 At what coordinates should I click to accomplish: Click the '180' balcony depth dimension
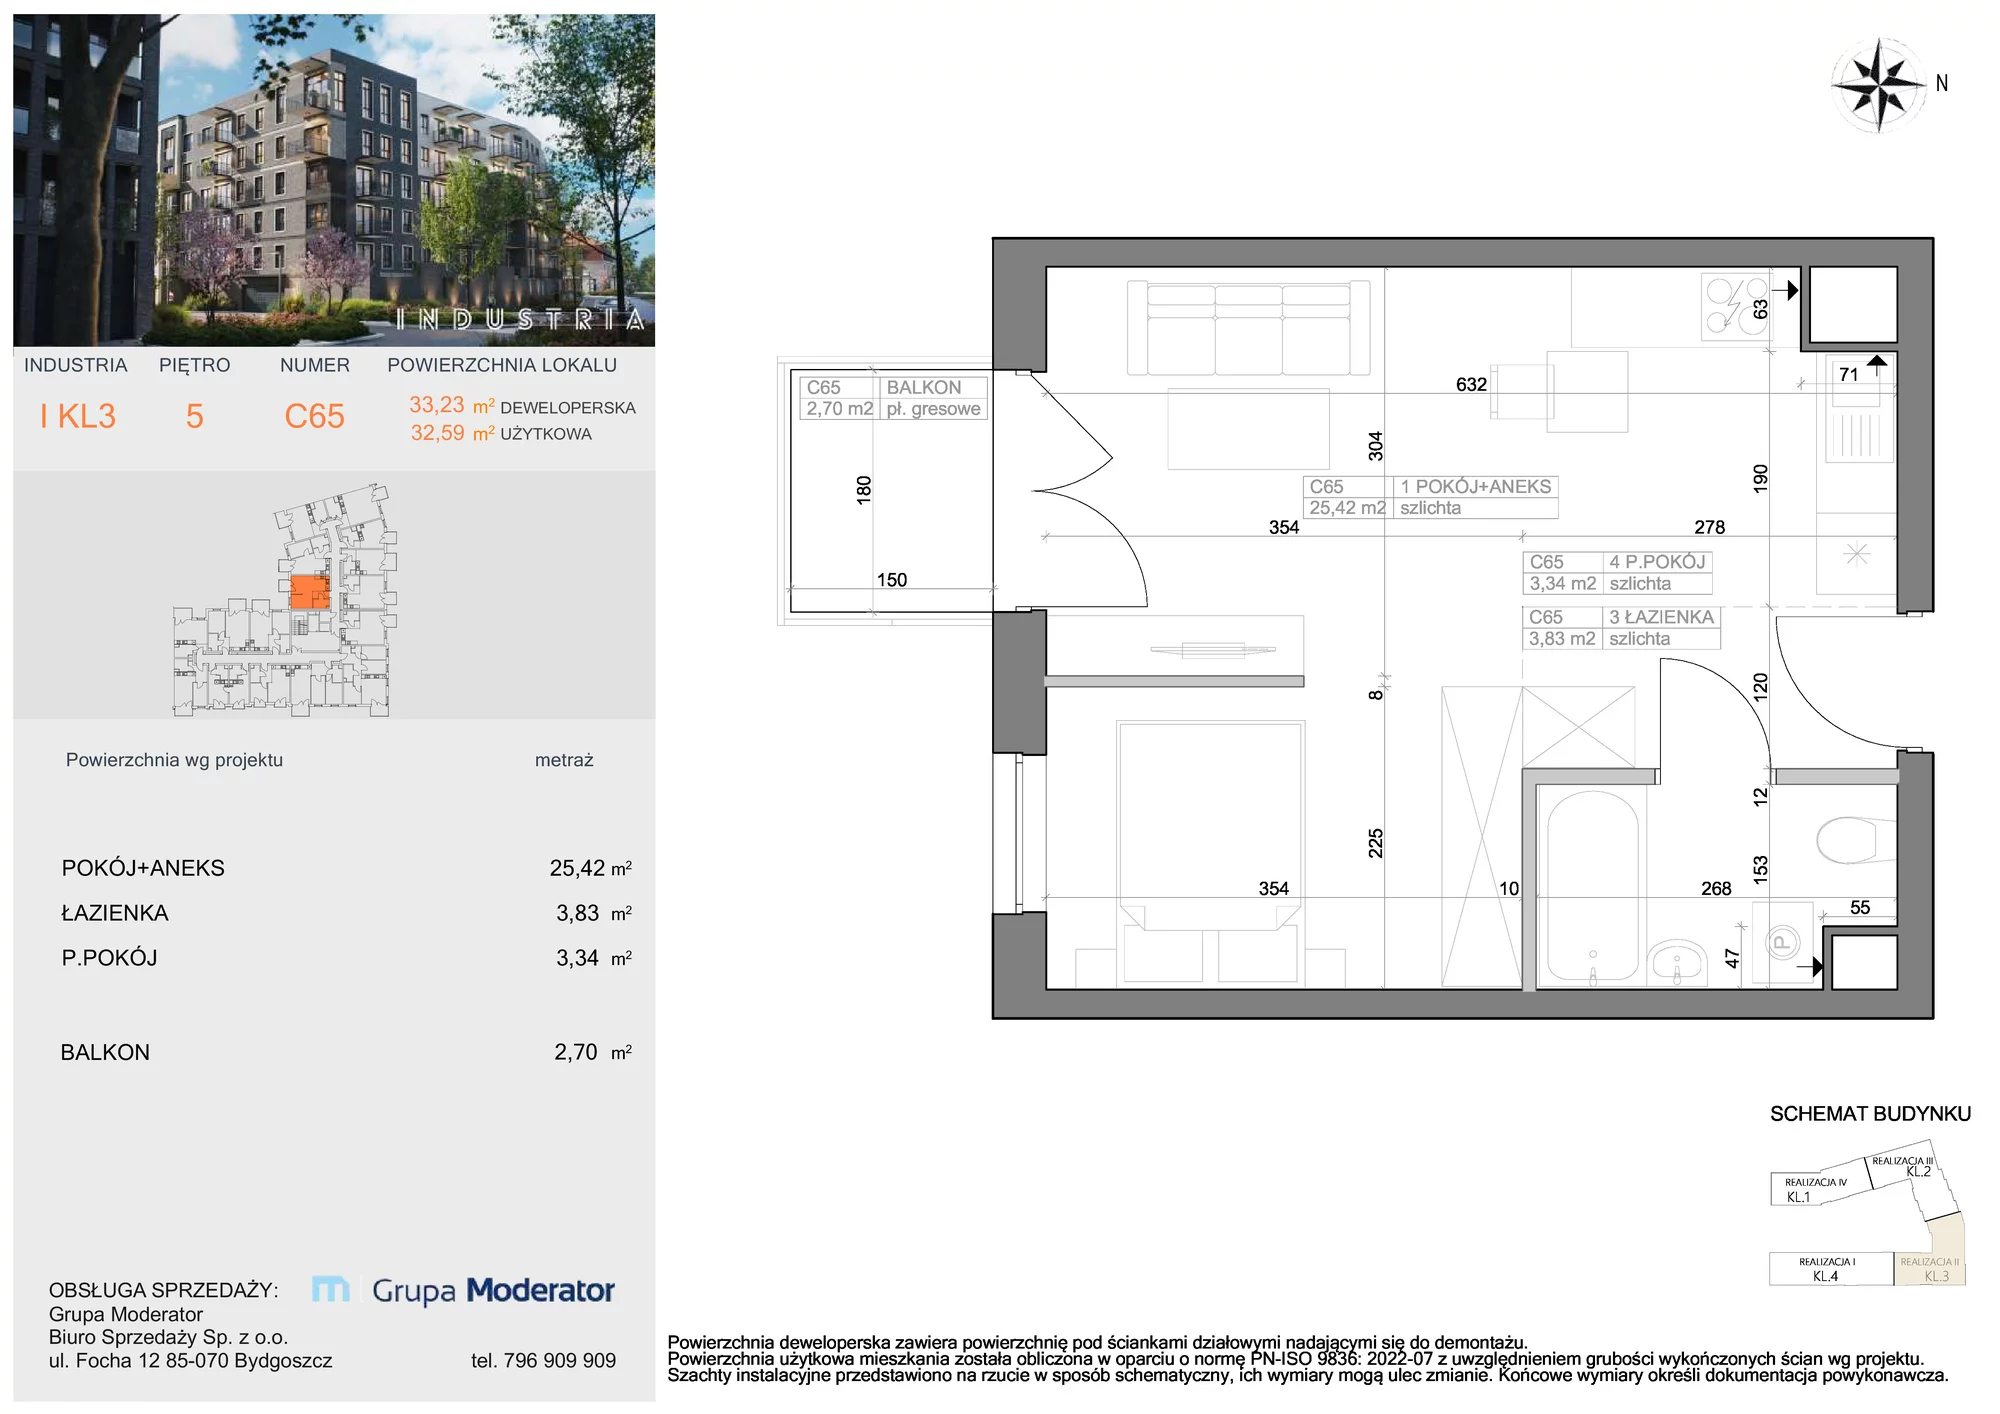click(864, 490)
